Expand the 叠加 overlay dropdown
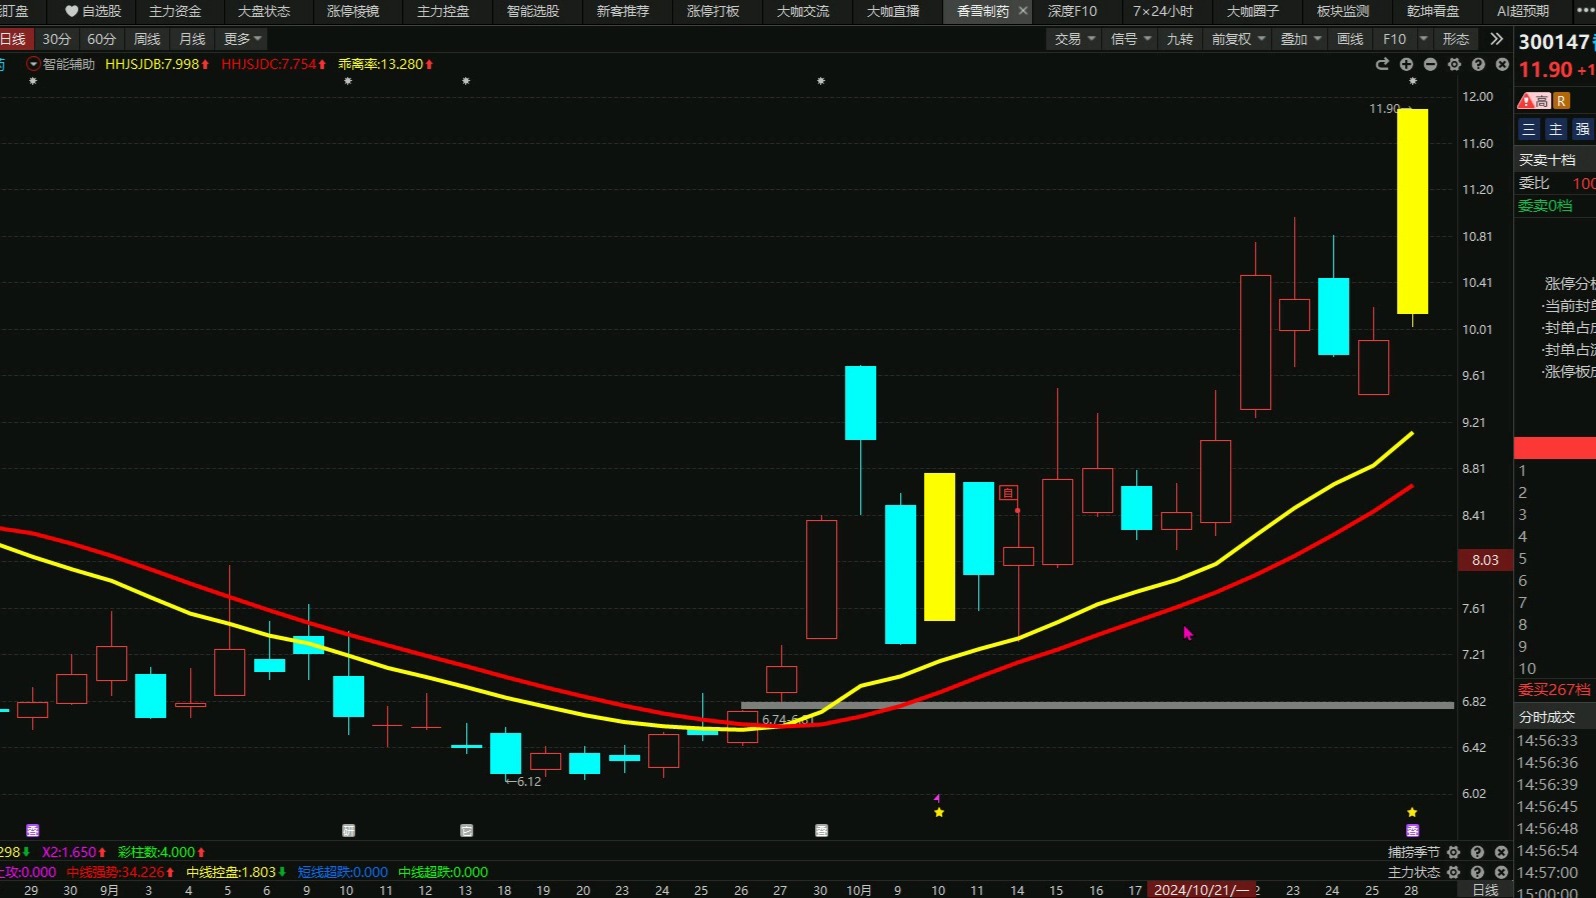The height and width of the screenshot is (898, 1596). (x=1301, y=39)
